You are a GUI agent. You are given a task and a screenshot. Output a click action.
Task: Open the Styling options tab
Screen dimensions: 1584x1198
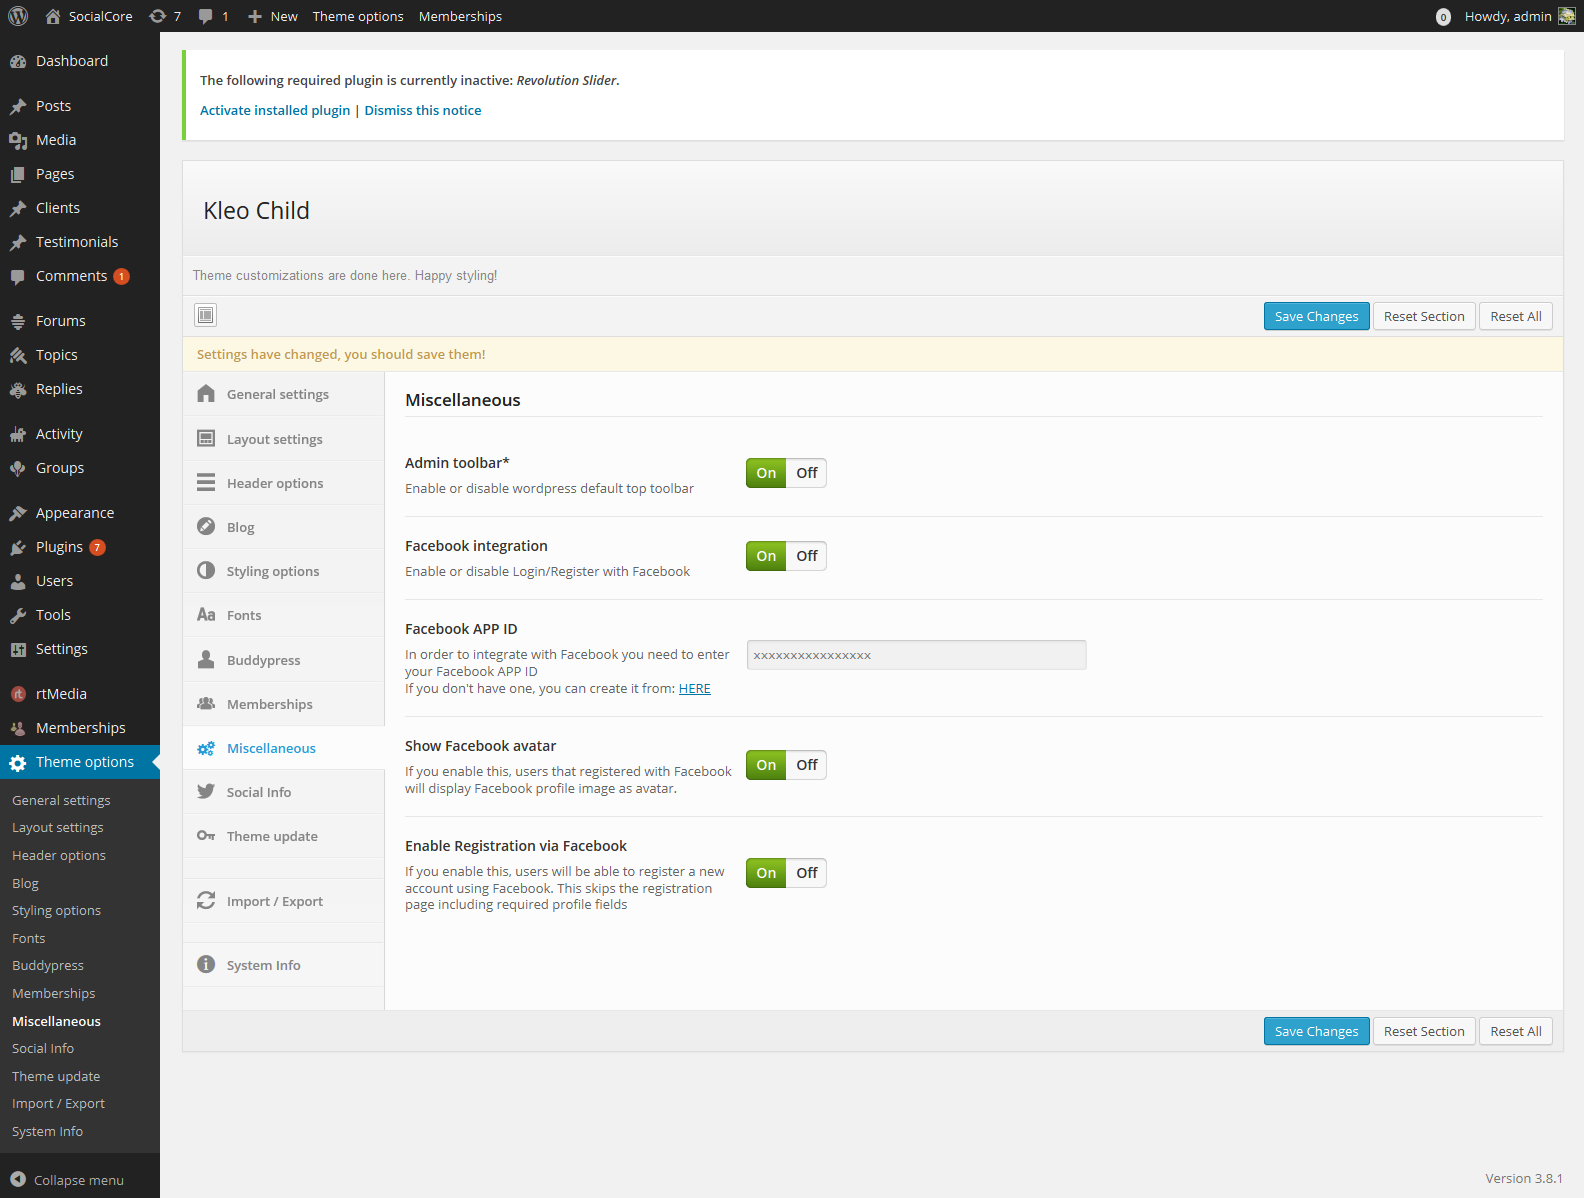pyautogui.click(x=273, y=571)
